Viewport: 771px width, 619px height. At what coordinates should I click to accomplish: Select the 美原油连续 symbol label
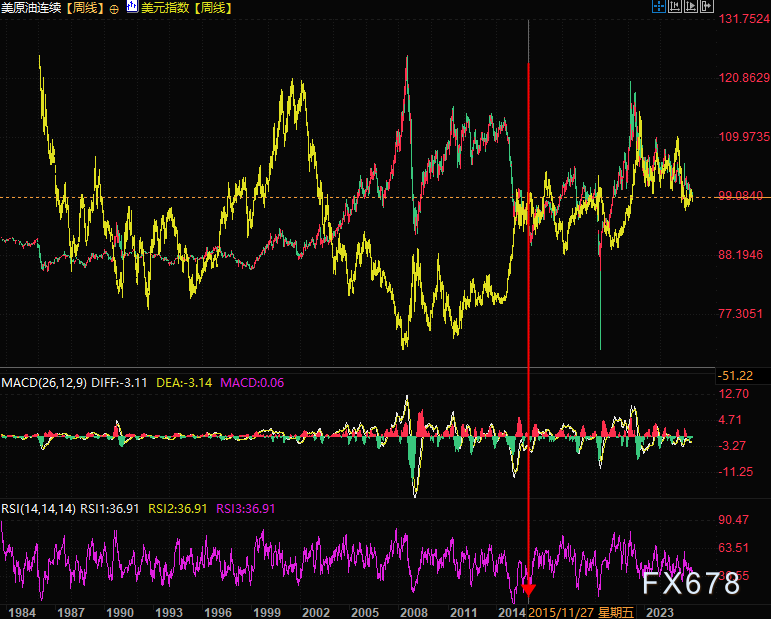(x=33, y=8)
